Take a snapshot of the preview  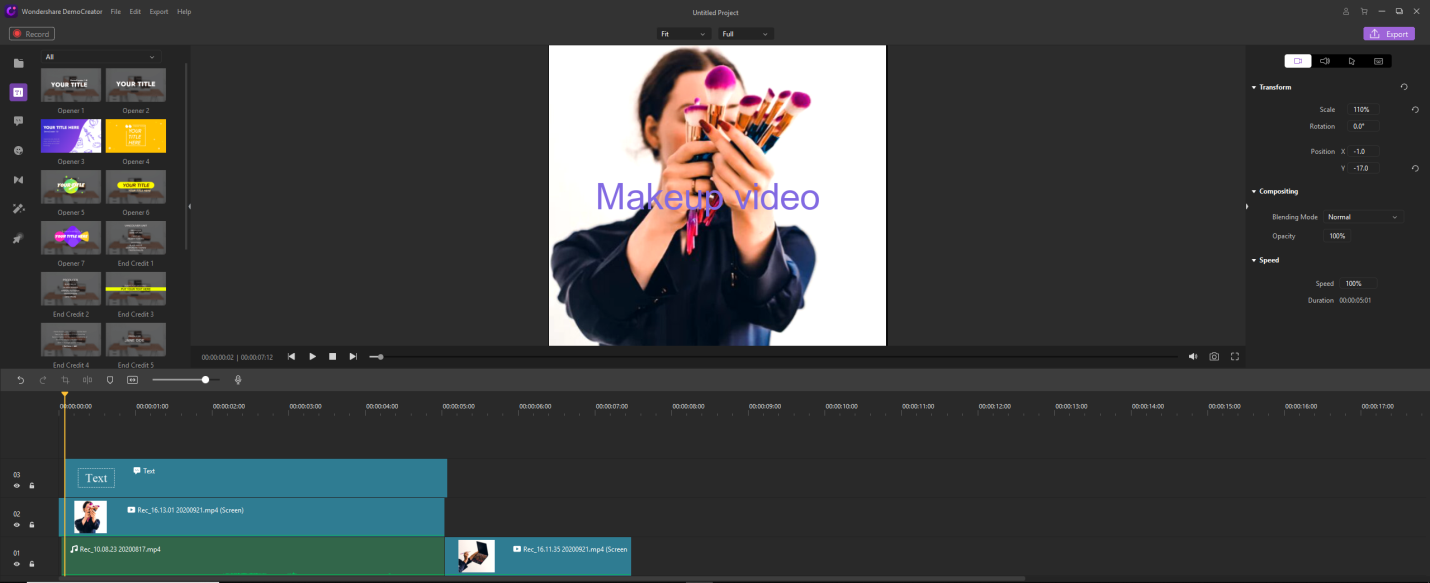1214,356
